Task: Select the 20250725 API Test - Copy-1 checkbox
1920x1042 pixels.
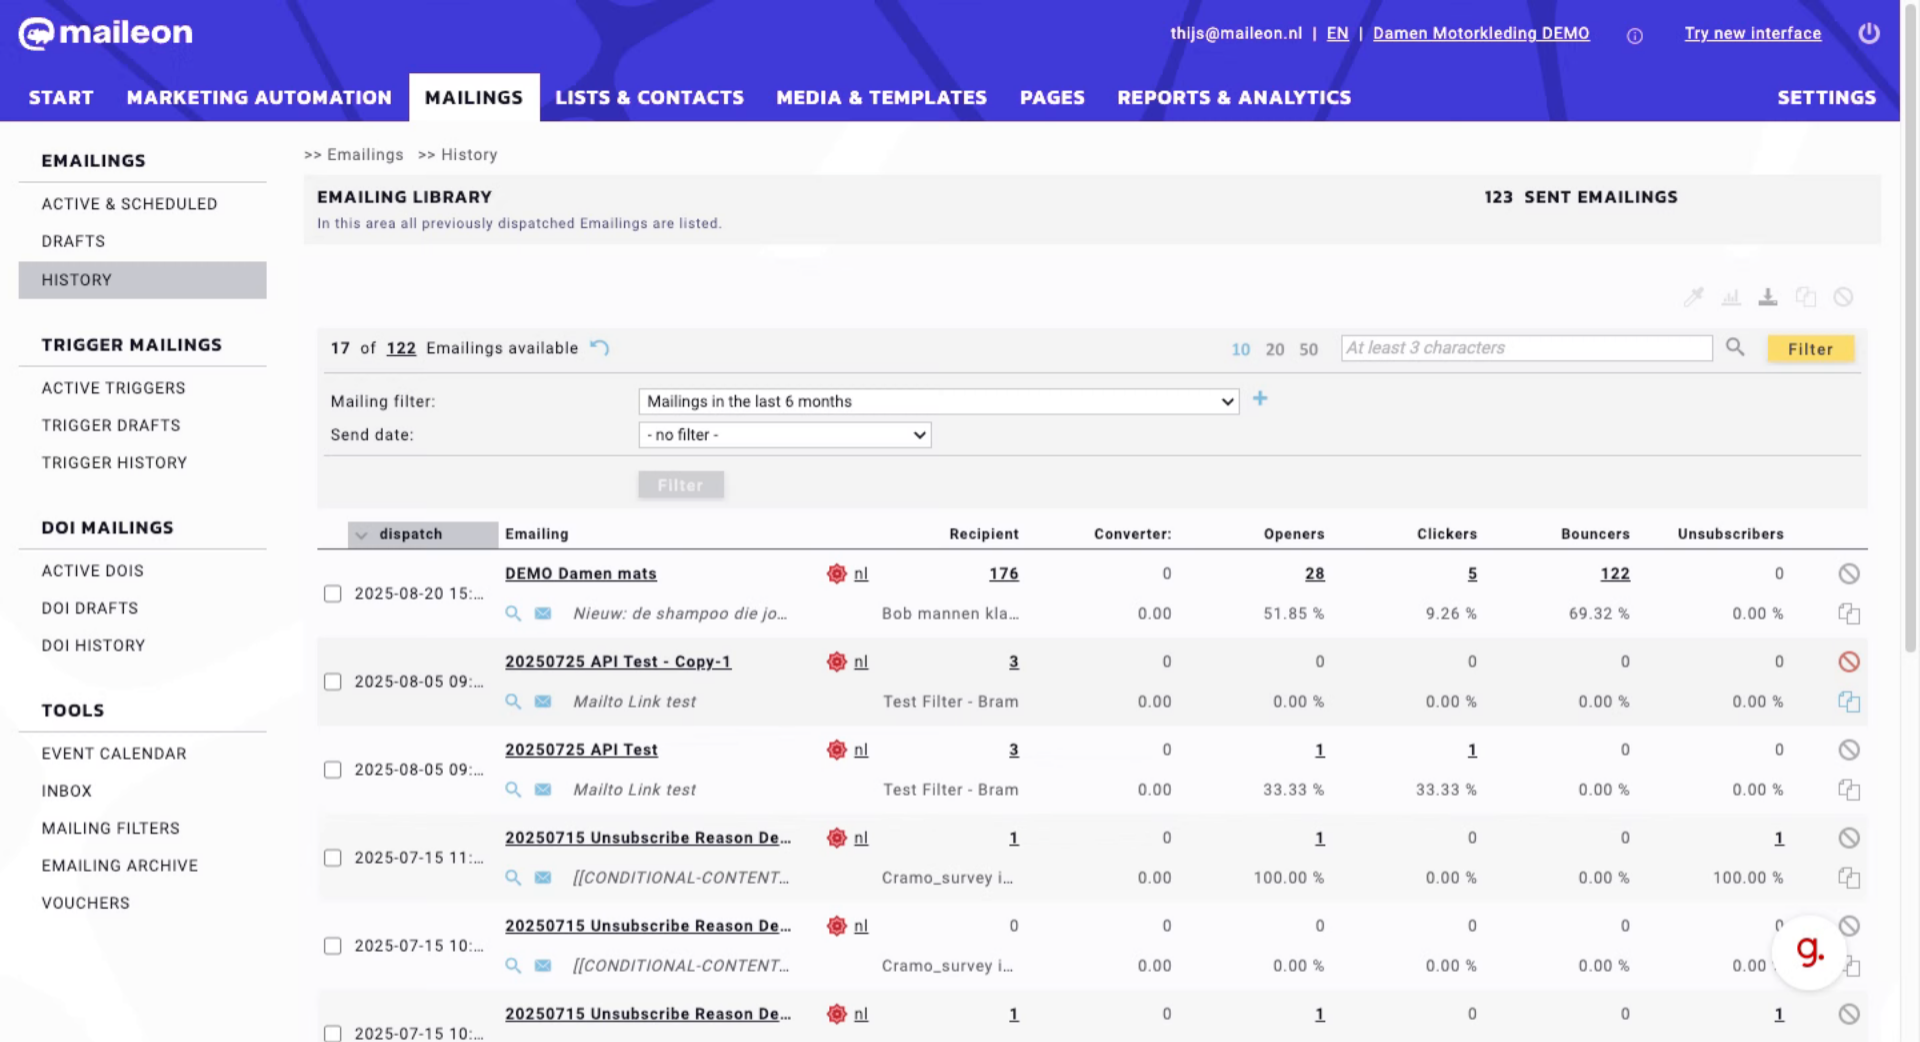Action: 333,681
